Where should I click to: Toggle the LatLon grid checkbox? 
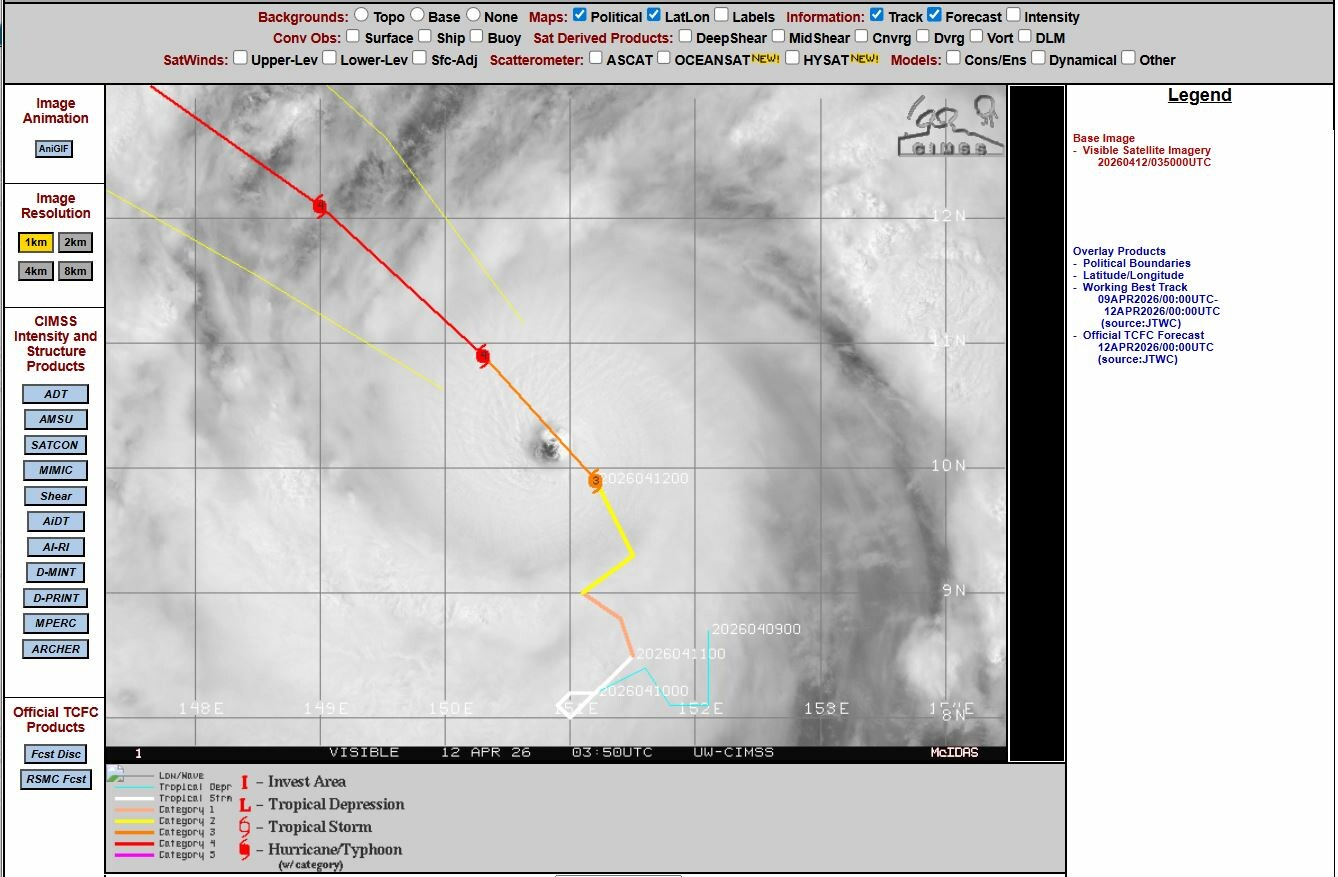[654, 16]
